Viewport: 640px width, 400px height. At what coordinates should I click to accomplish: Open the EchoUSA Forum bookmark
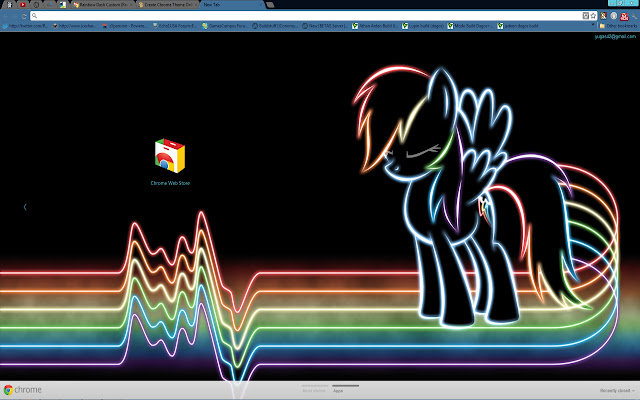tap(175, 26)
